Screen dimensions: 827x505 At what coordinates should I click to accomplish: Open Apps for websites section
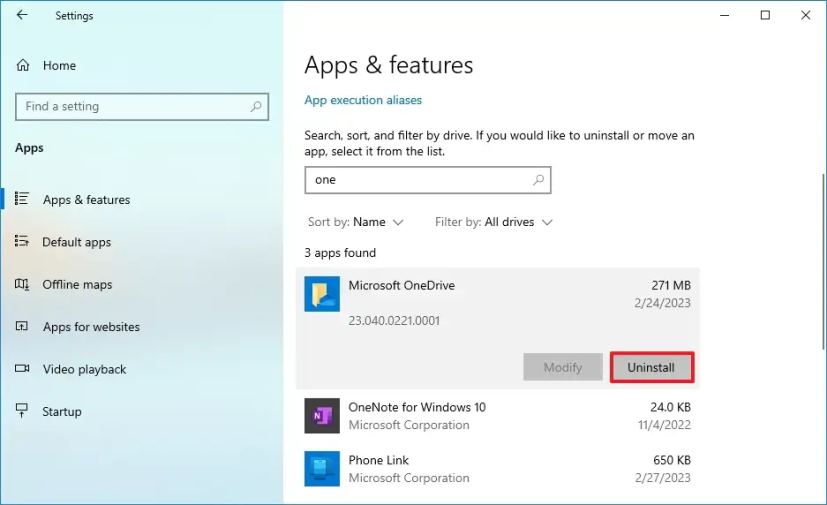coord(91,327)
